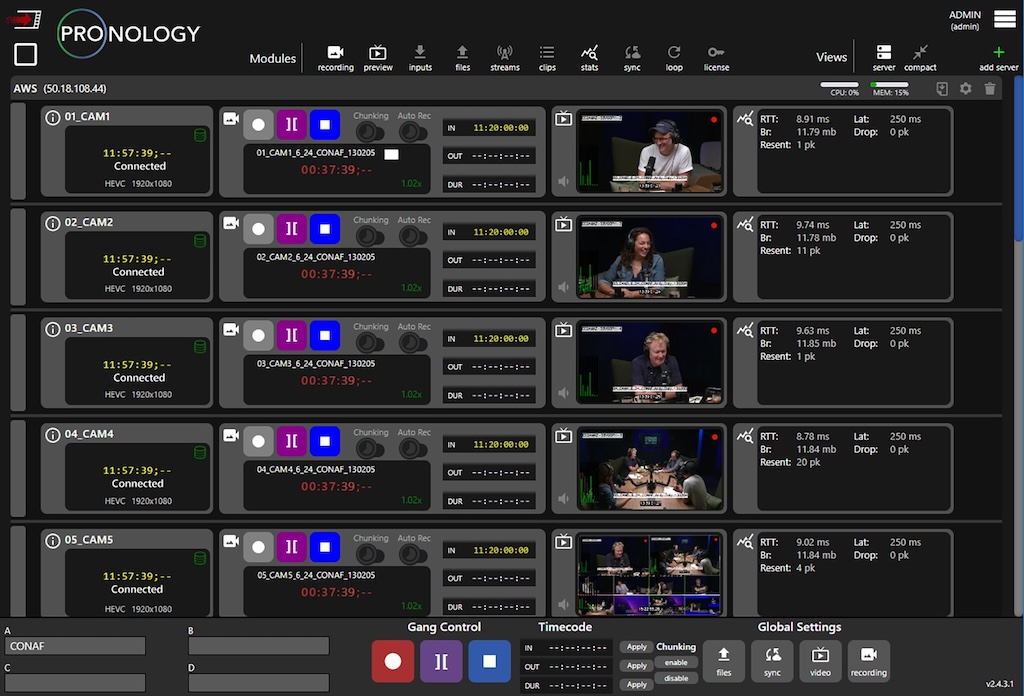Image resolution: width=1024 pixels, height=696 pixels.
Task: Toggle Auto Rec knob for 03_CAM3
Action: (413, 343)
